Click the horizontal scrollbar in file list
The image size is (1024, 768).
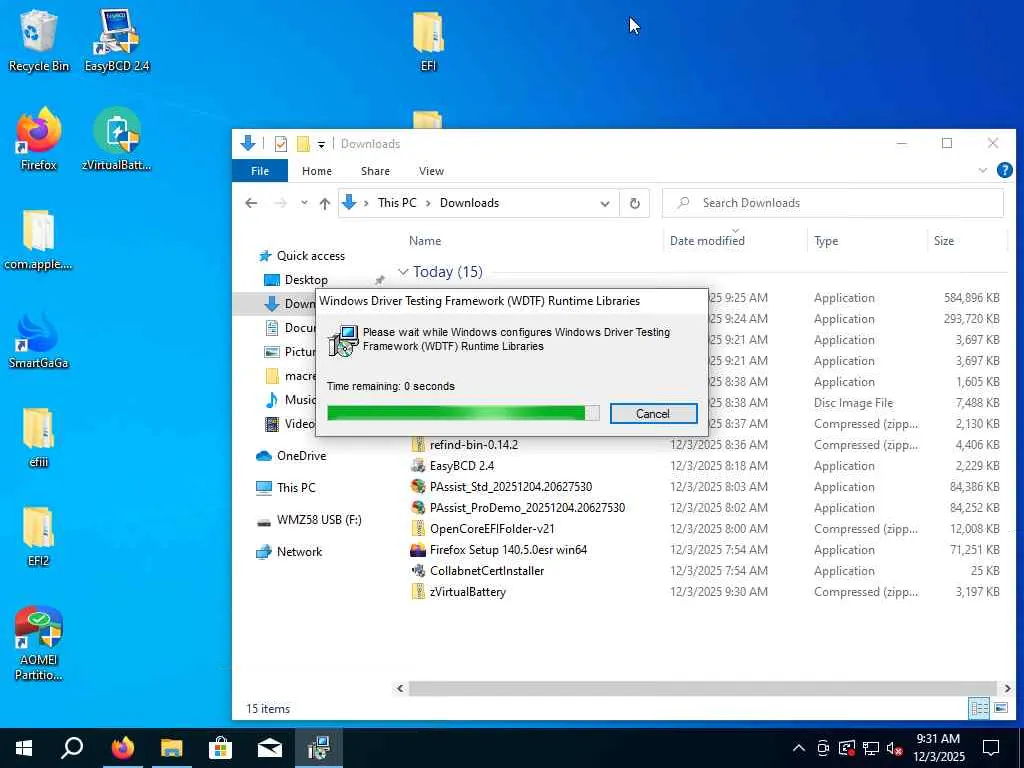(702, 688)
